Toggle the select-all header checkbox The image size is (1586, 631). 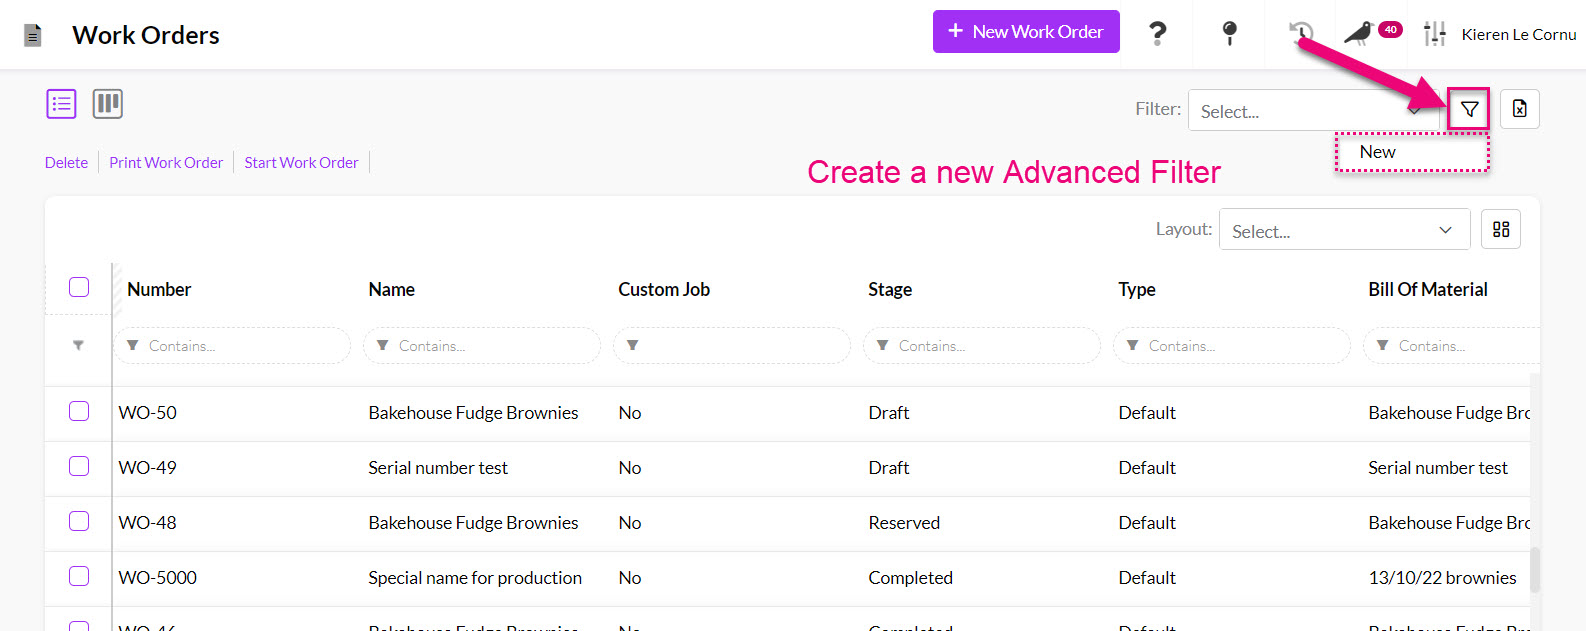[x=79, y=288]
